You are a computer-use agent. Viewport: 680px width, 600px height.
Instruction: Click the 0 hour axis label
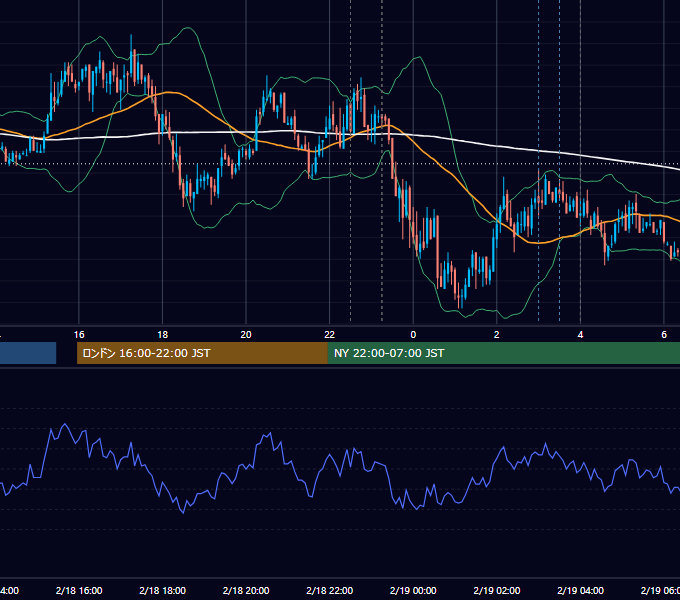coord(413,334)
